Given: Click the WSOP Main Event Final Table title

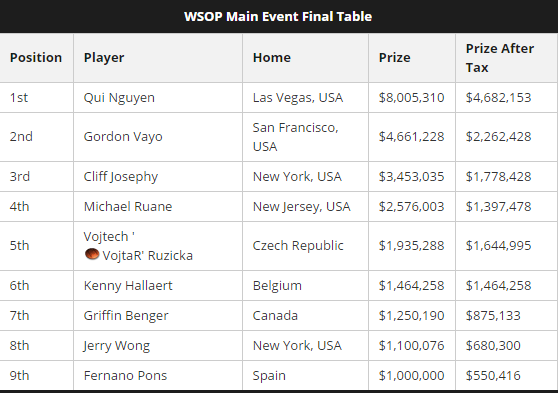Looking at the screenshot, I should (278, 16).
